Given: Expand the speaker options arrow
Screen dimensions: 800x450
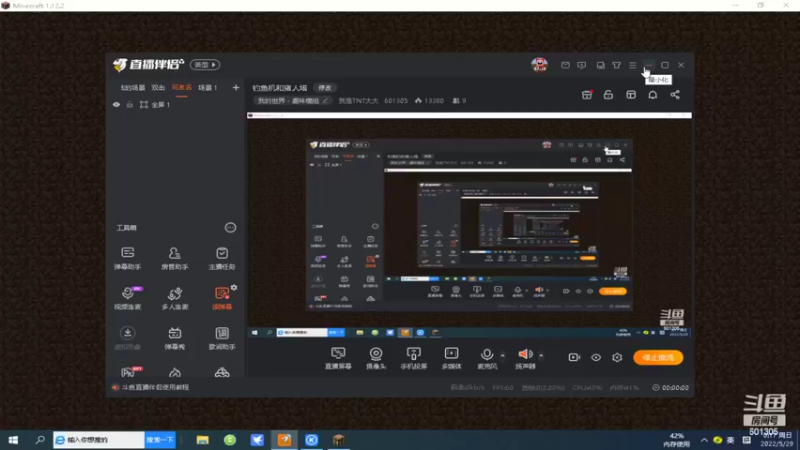Looking at the screenshot, I should point(541,355).
